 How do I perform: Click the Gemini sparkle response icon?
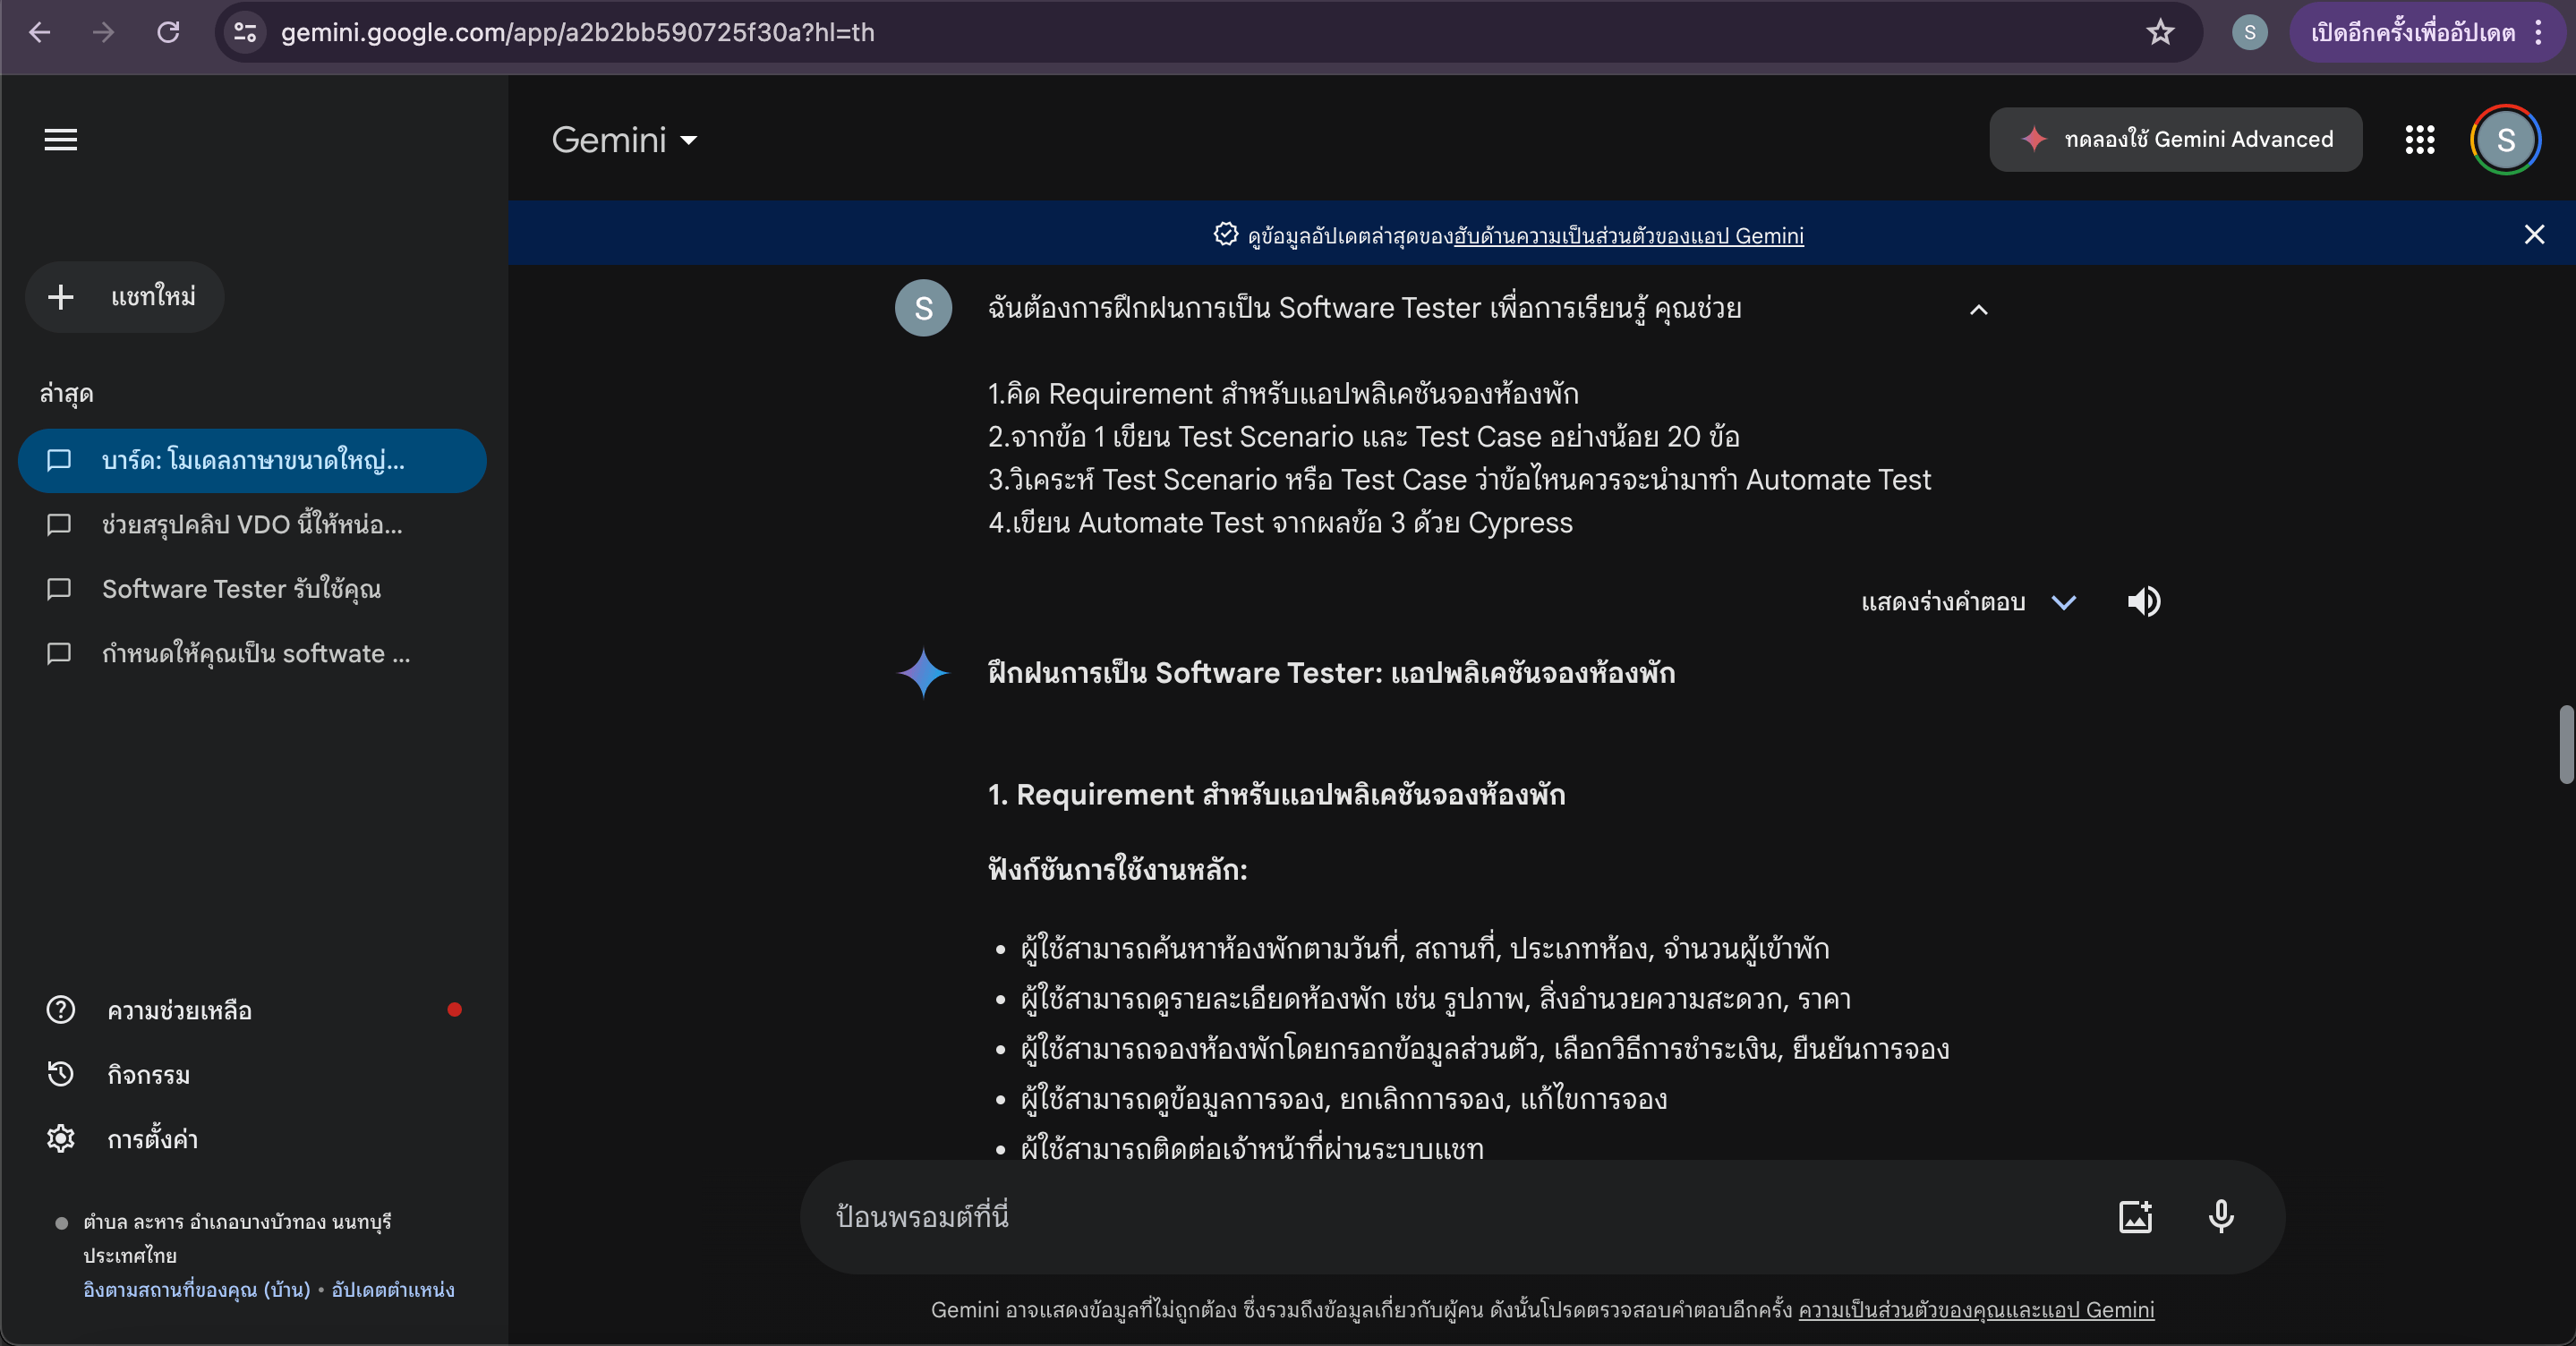click(x=923, y=673)
